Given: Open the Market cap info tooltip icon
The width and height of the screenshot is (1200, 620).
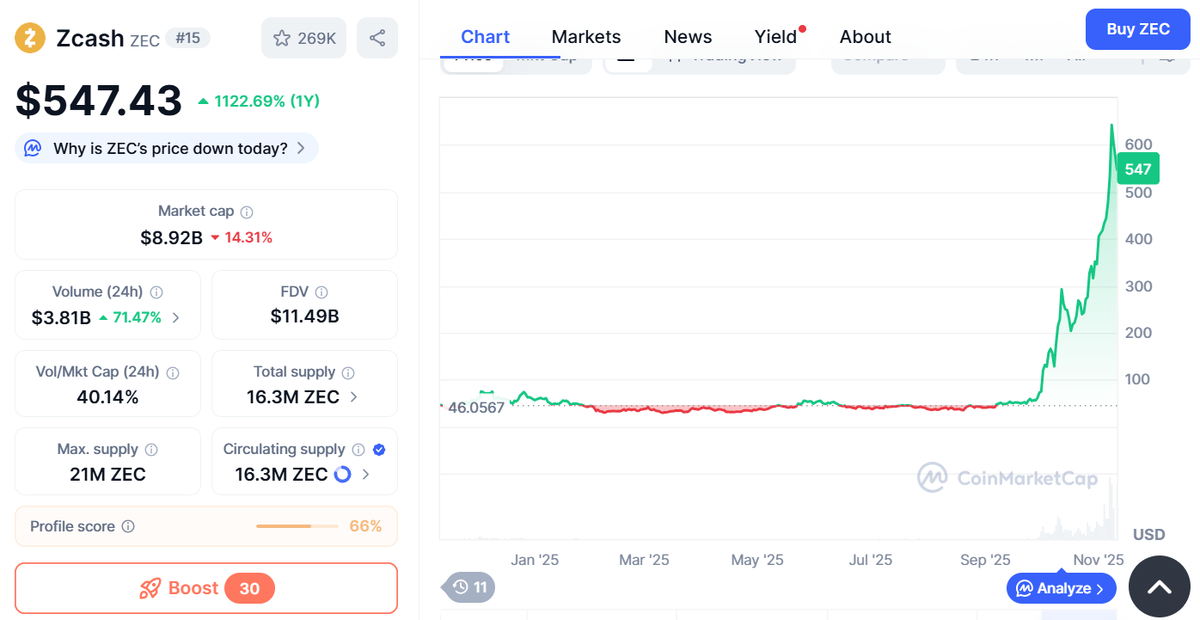Looking at the screenshot, I should coord(247,212).
